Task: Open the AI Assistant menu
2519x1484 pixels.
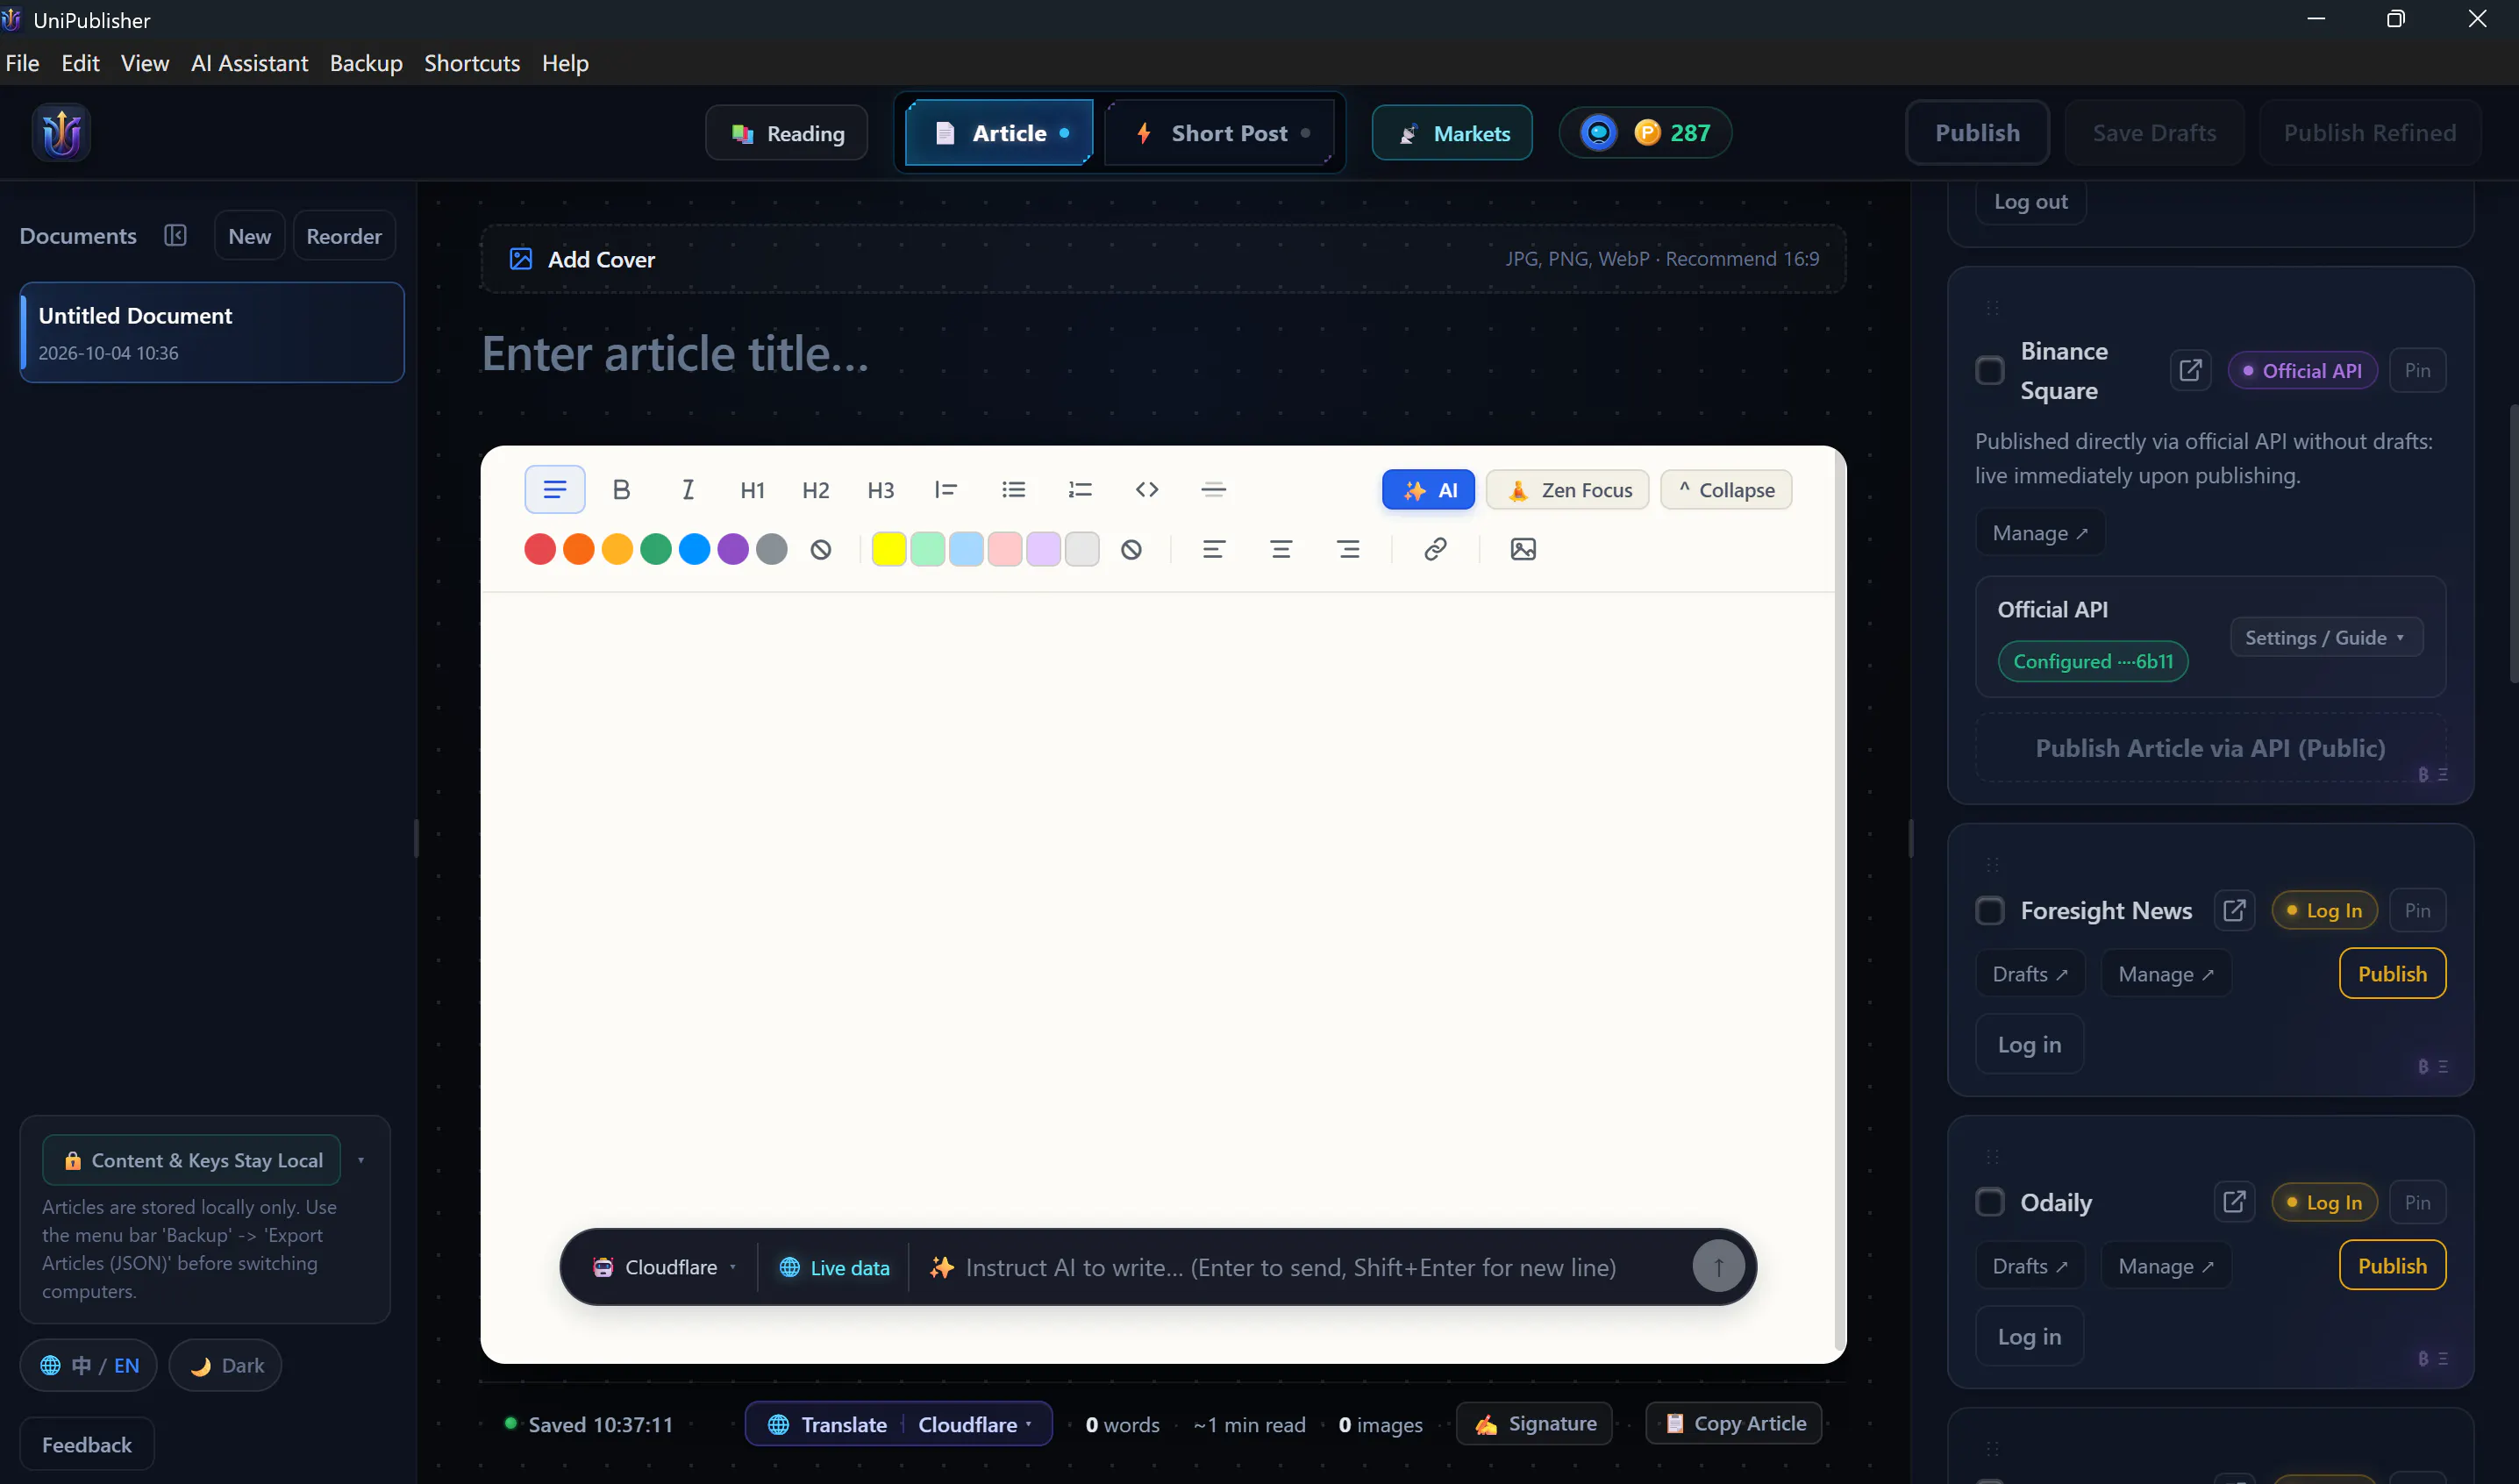Action: pyautogui.click(x=249, y=63)
